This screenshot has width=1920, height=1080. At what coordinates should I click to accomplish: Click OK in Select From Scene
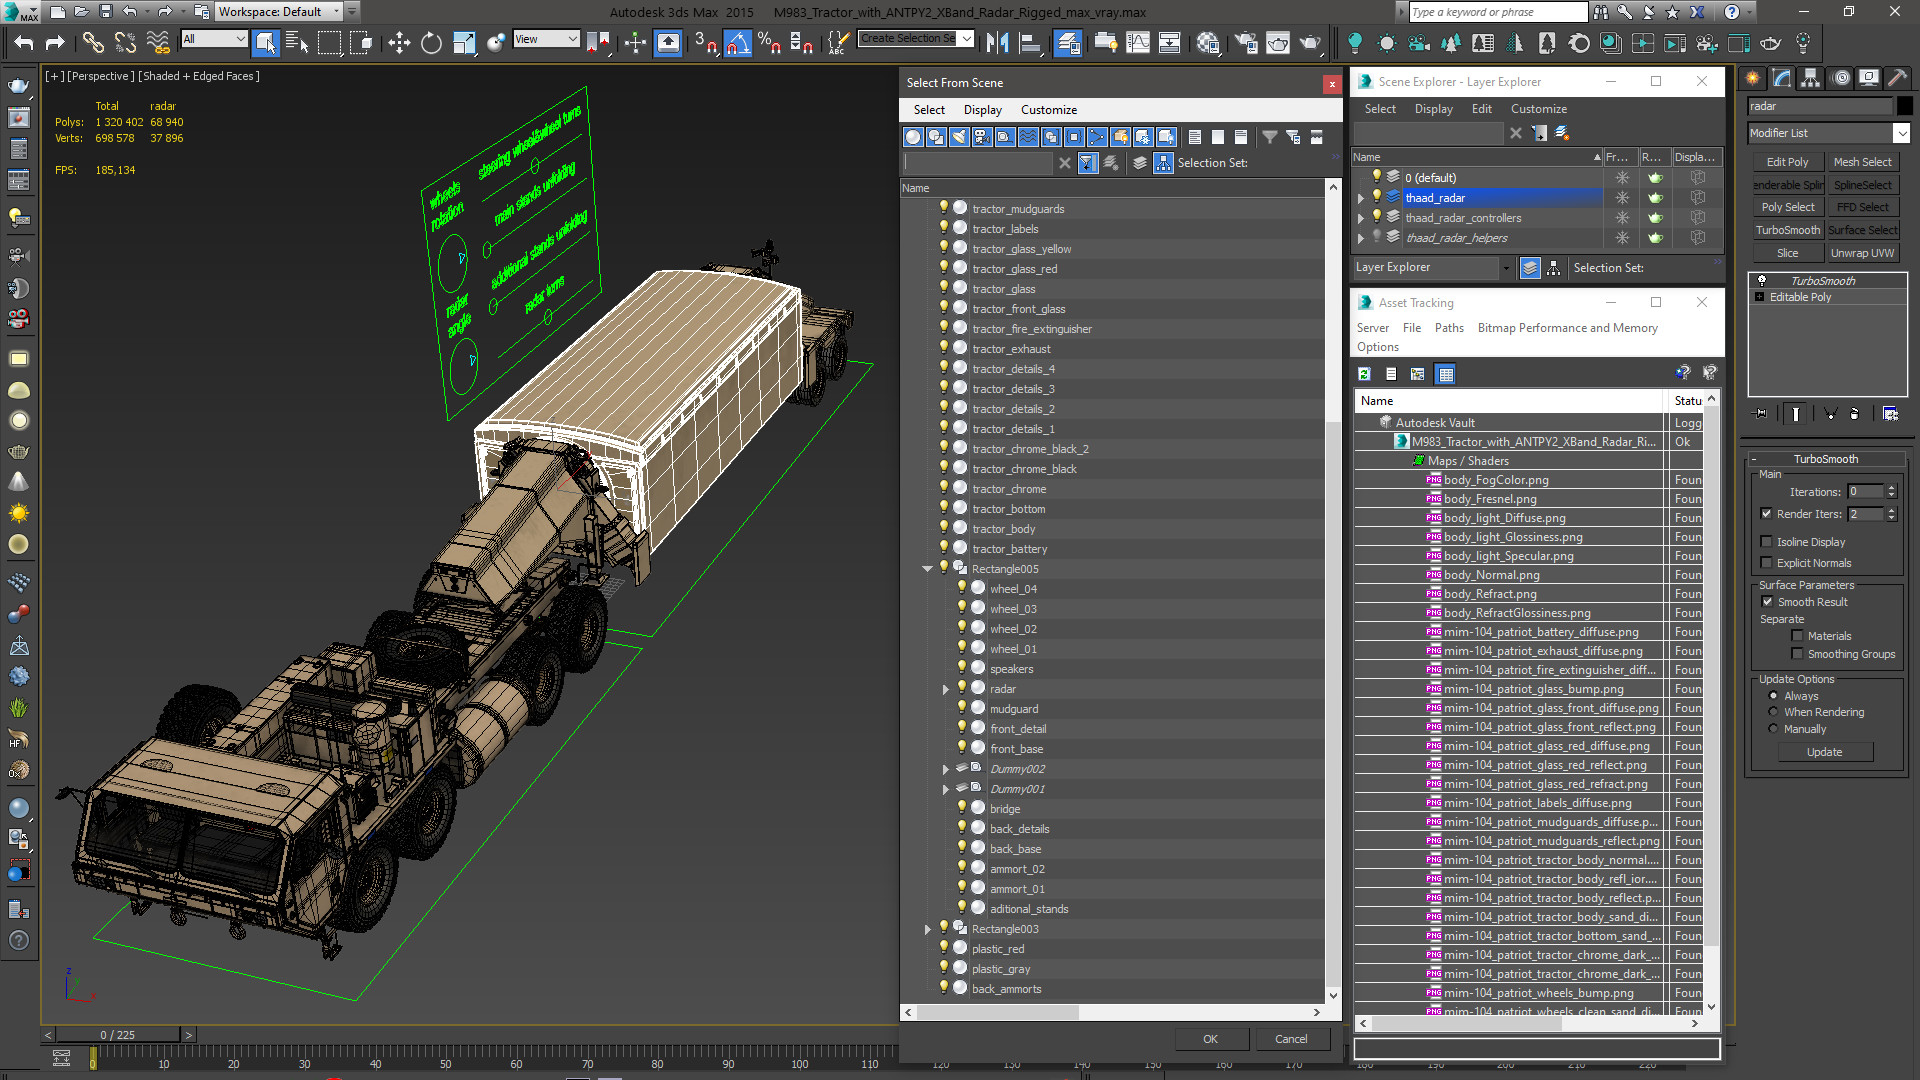[x=1210, y=1039]
